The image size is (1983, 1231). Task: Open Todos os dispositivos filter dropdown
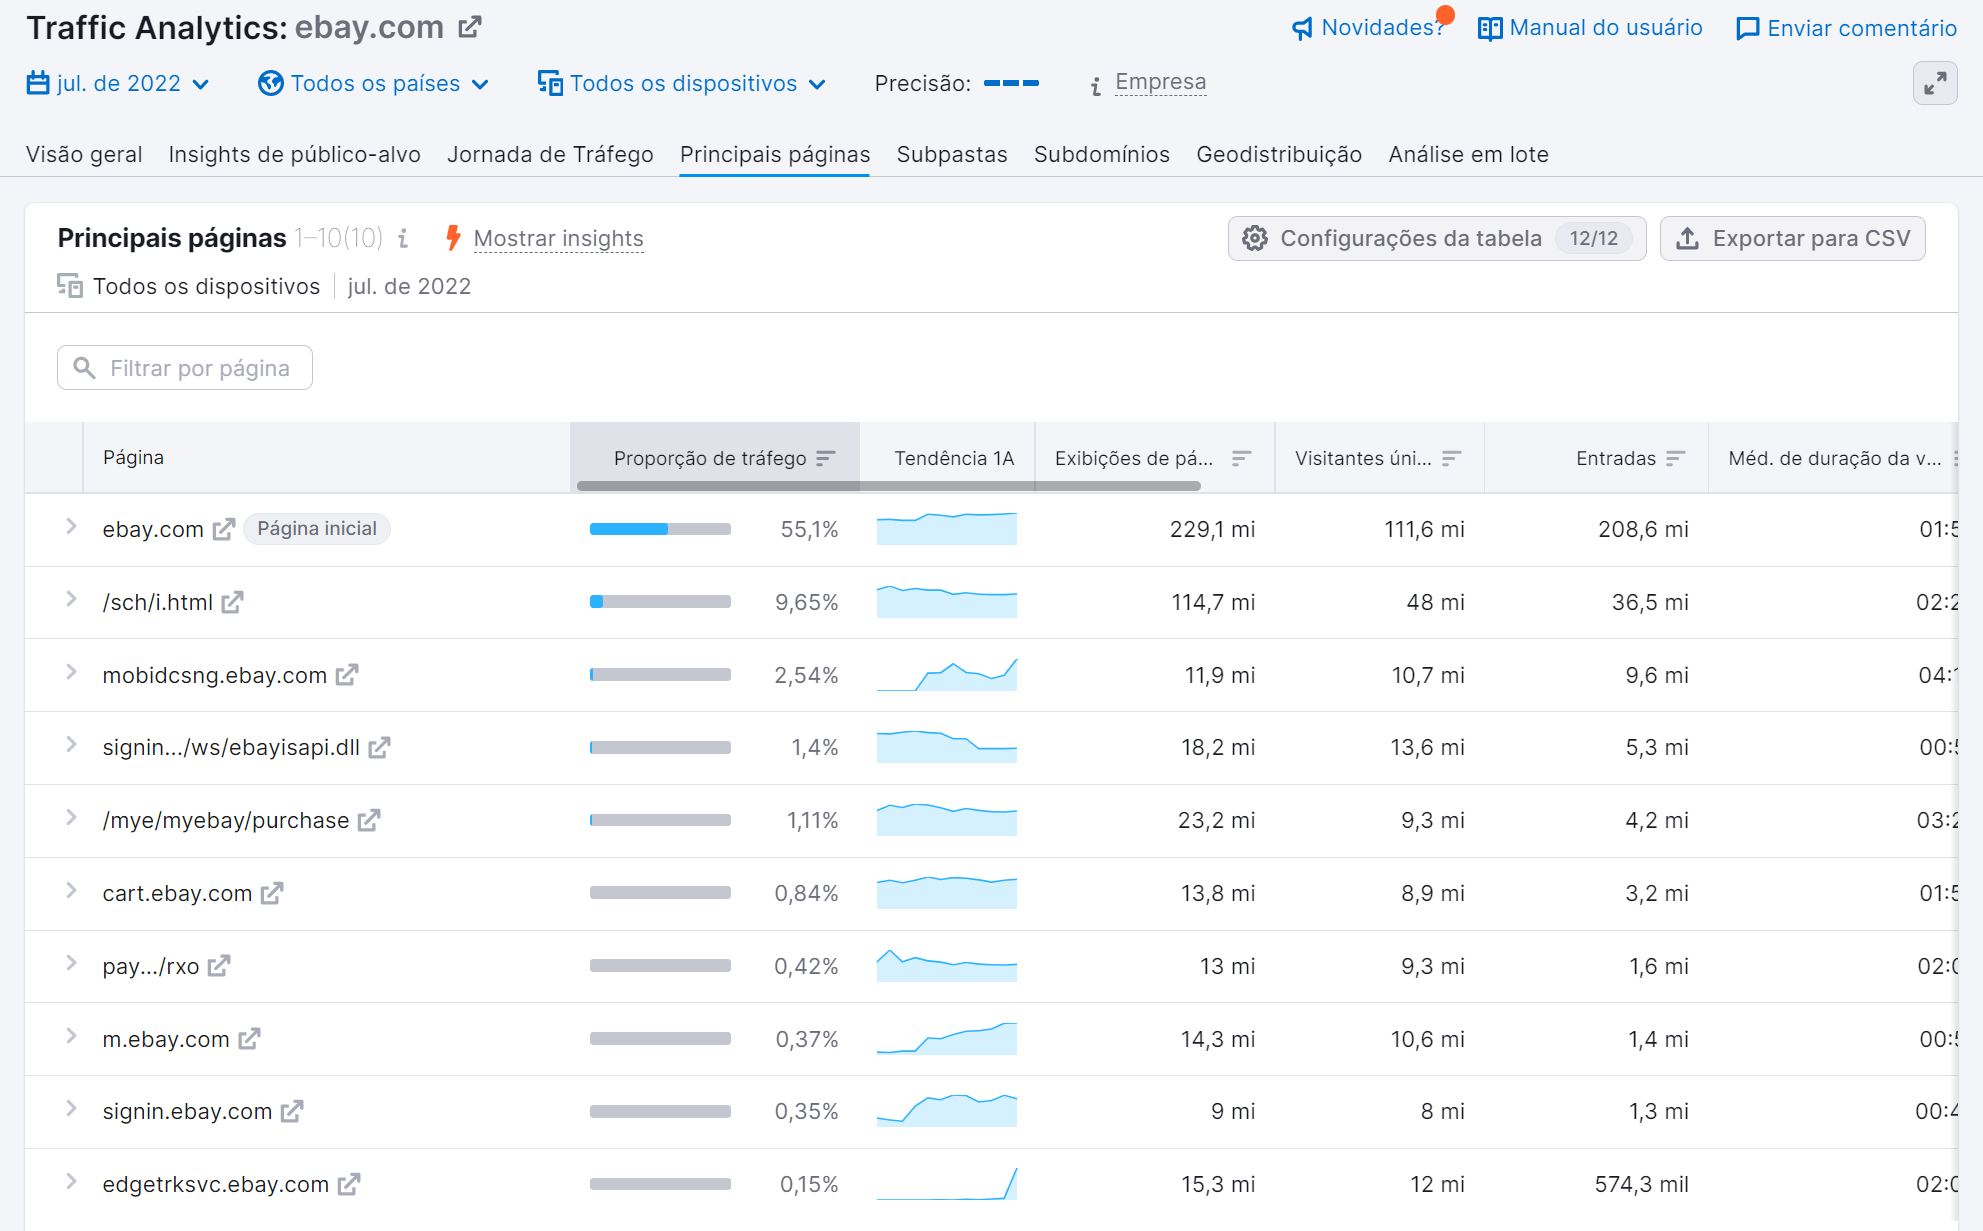(682, 83)
